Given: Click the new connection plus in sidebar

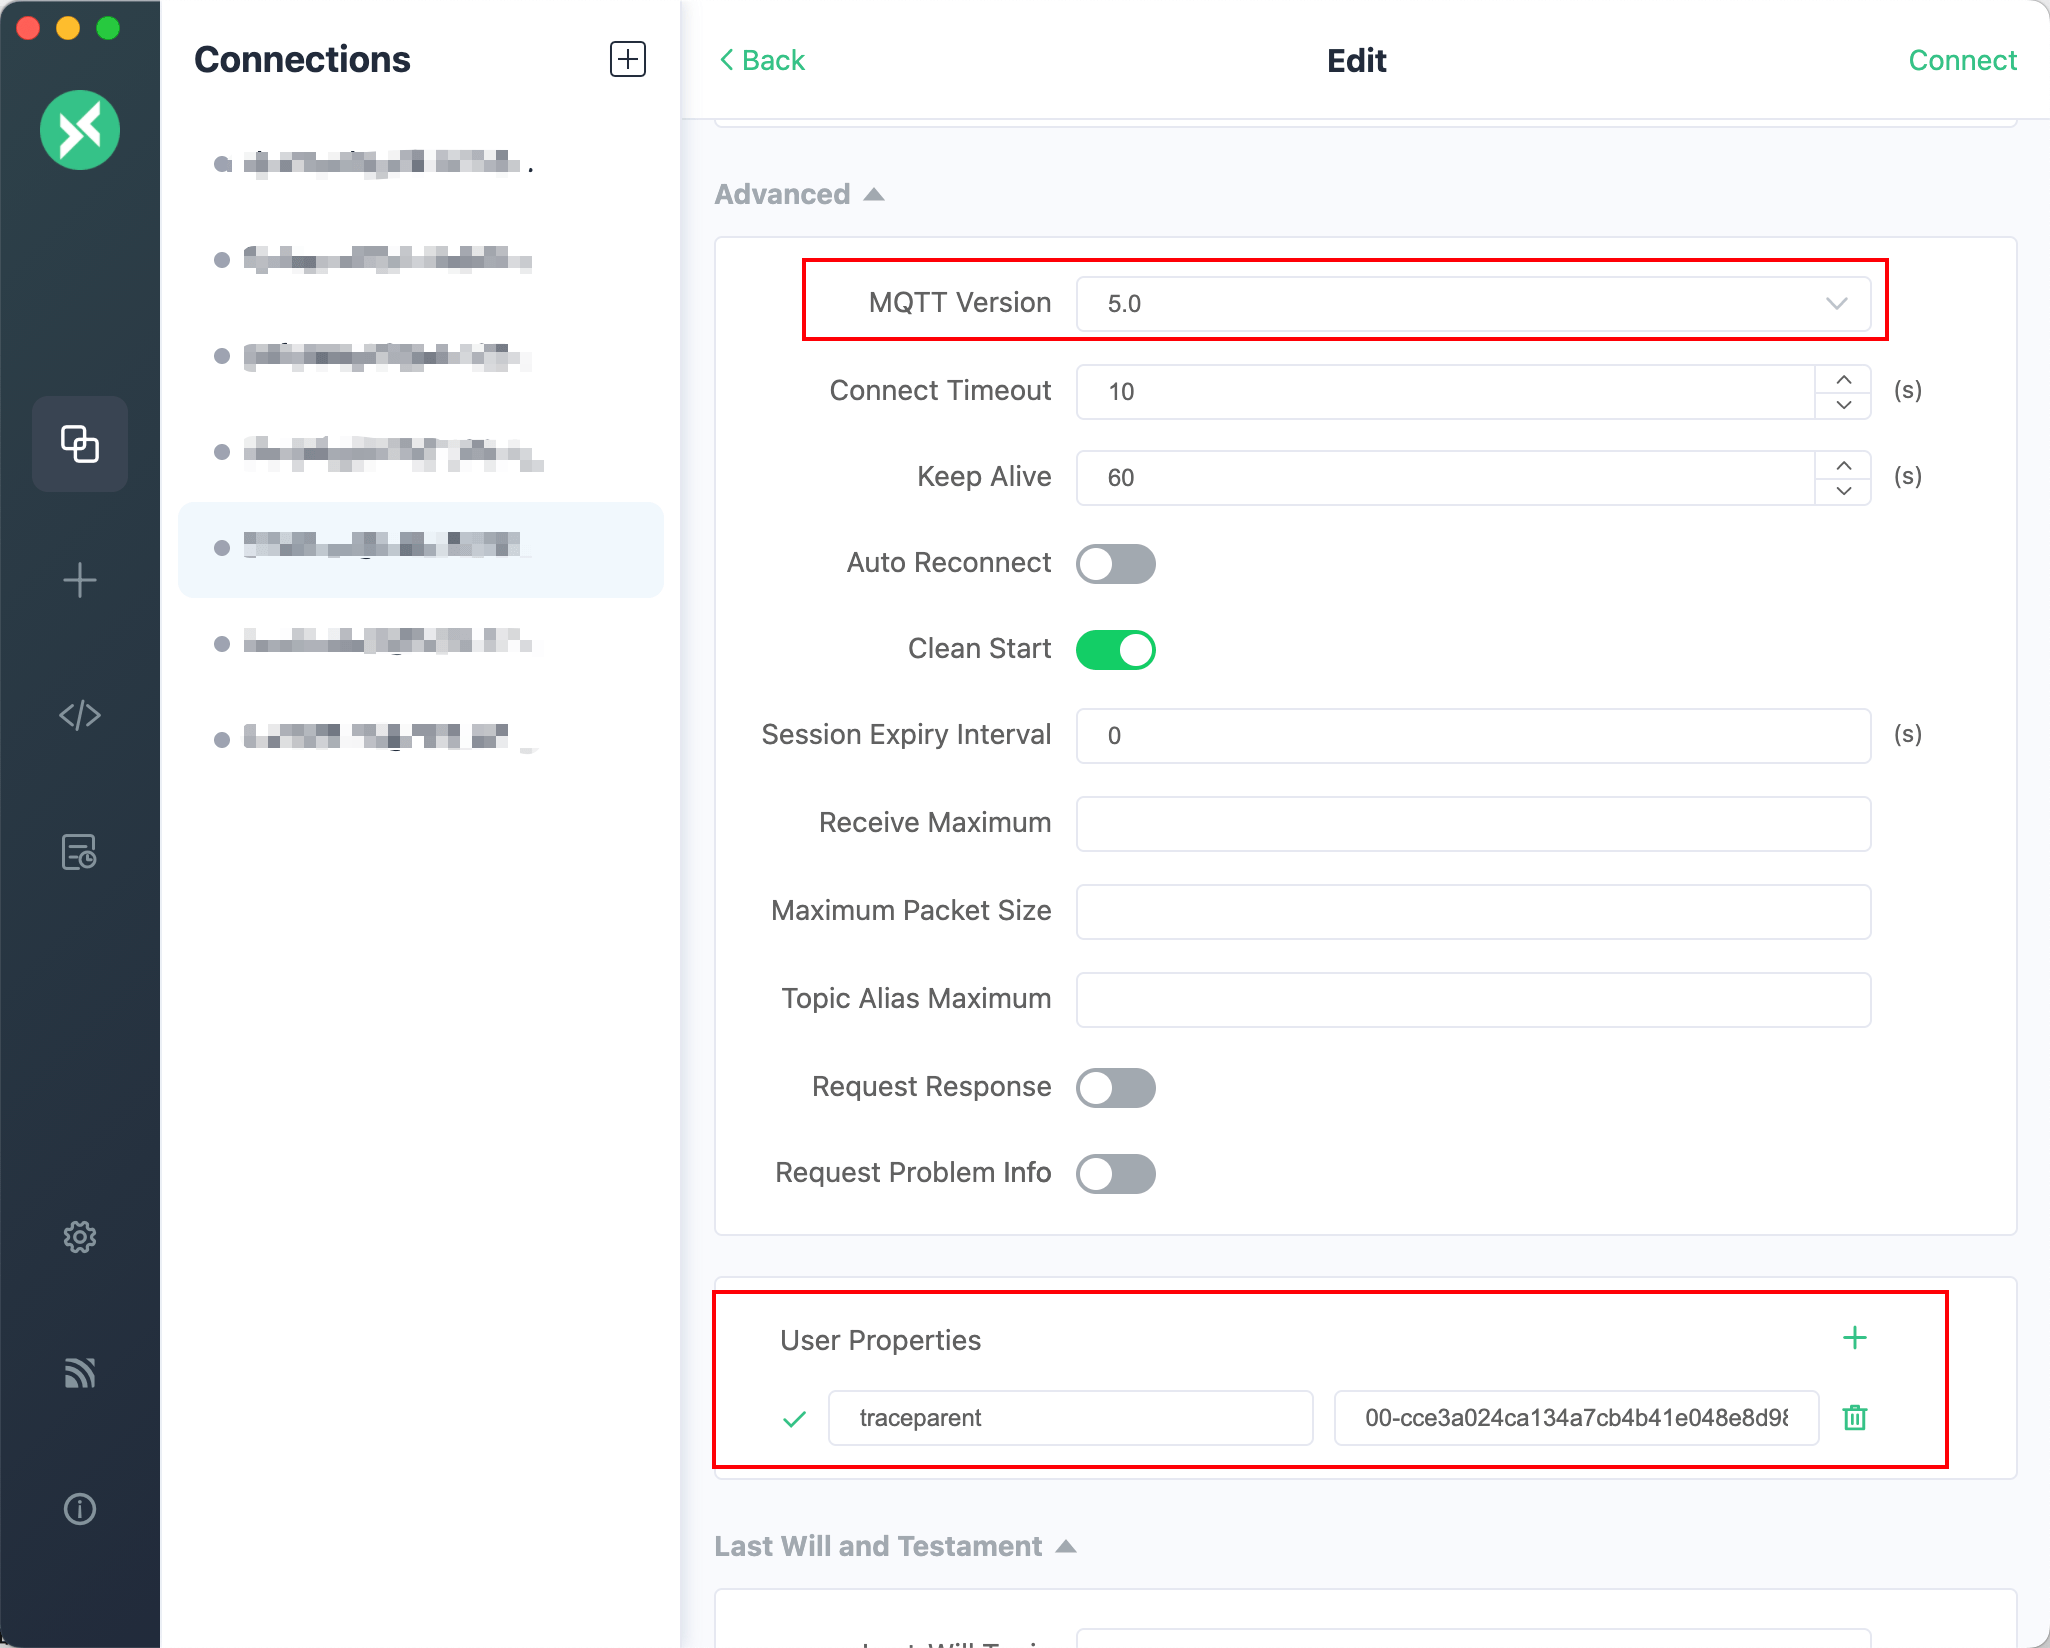Looking at the screenshot, I should point(80,580).
